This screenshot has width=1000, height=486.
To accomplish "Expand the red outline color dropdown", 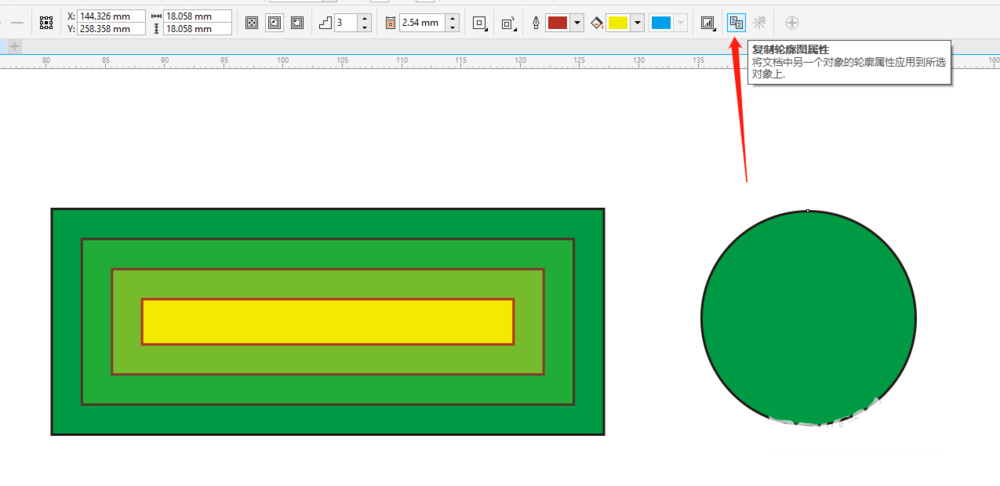I will 577,22.
